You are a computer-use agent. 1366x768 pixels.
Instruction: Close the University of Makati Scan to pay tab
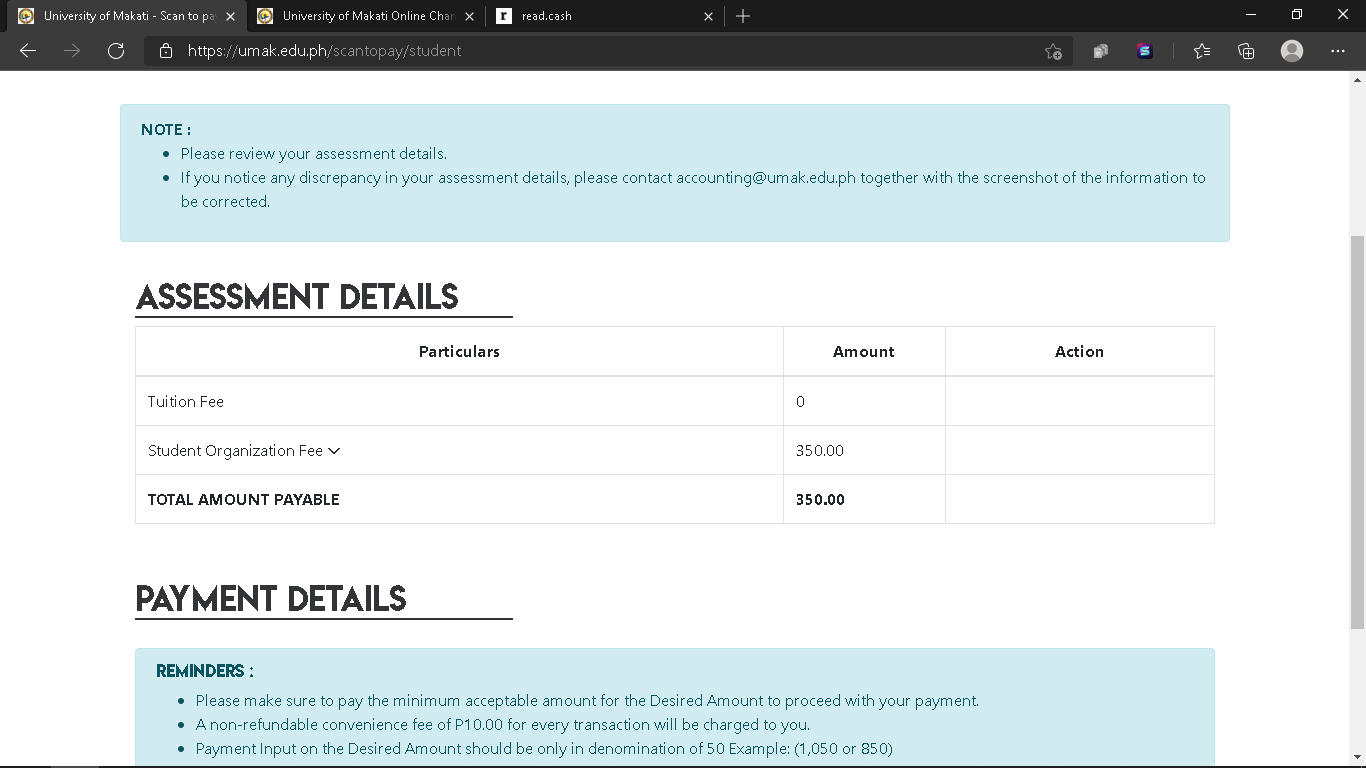click(231, 16)
